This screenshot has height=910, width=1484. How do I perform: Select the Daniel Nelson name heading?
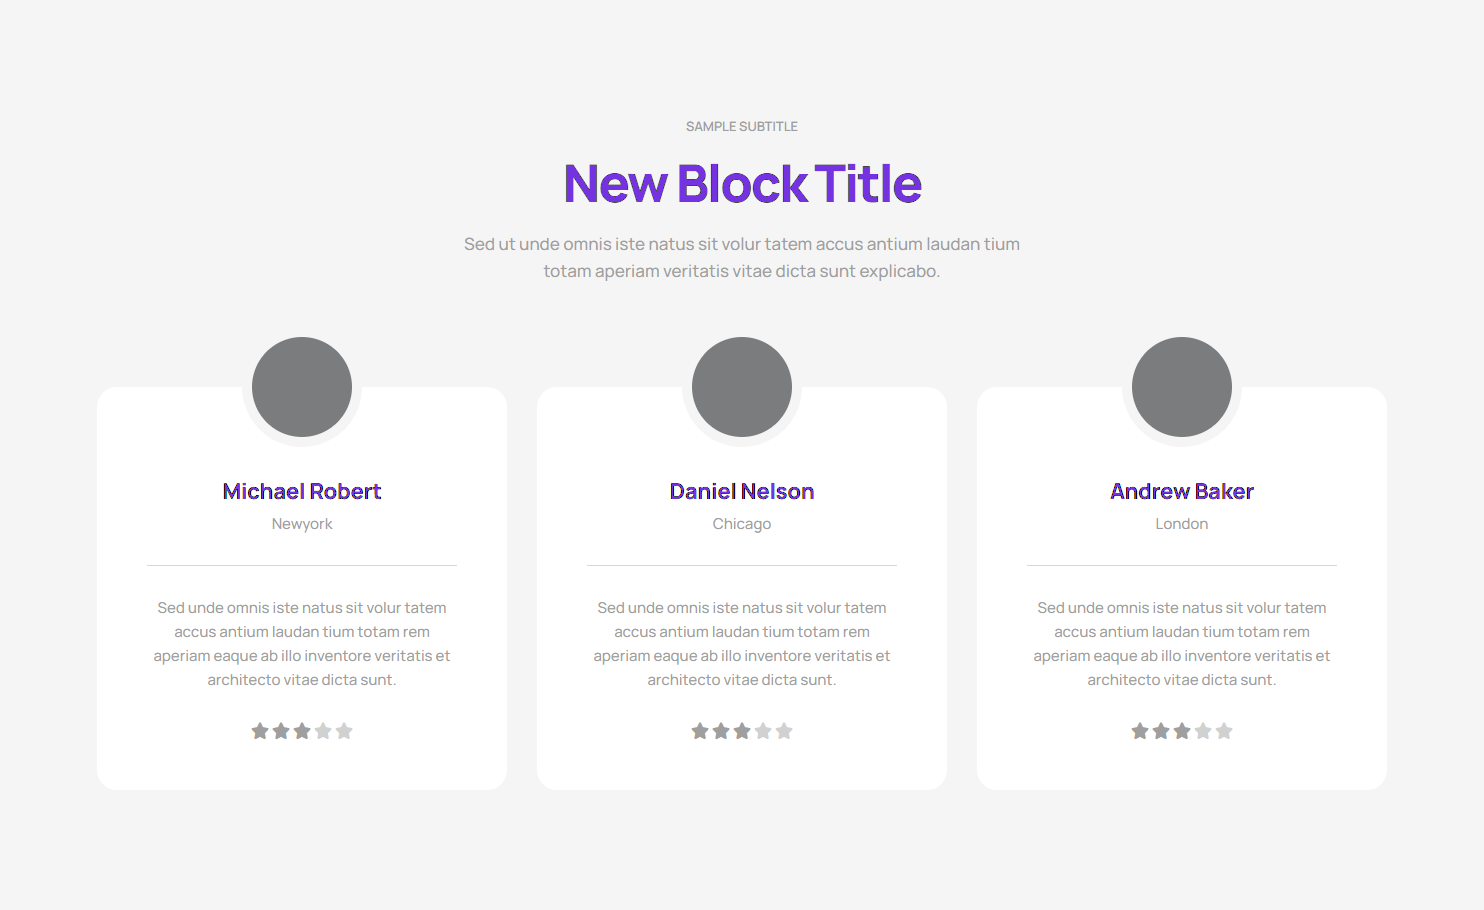(x=742, y=491)
